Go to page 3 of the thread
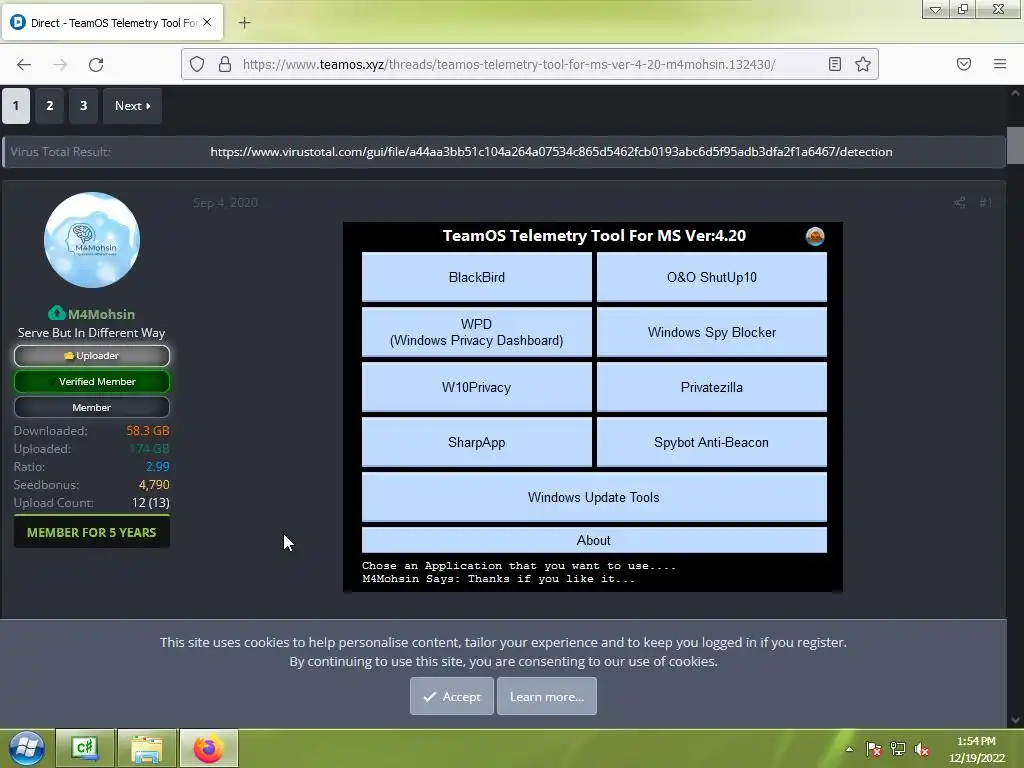 [x=84, y=106]
